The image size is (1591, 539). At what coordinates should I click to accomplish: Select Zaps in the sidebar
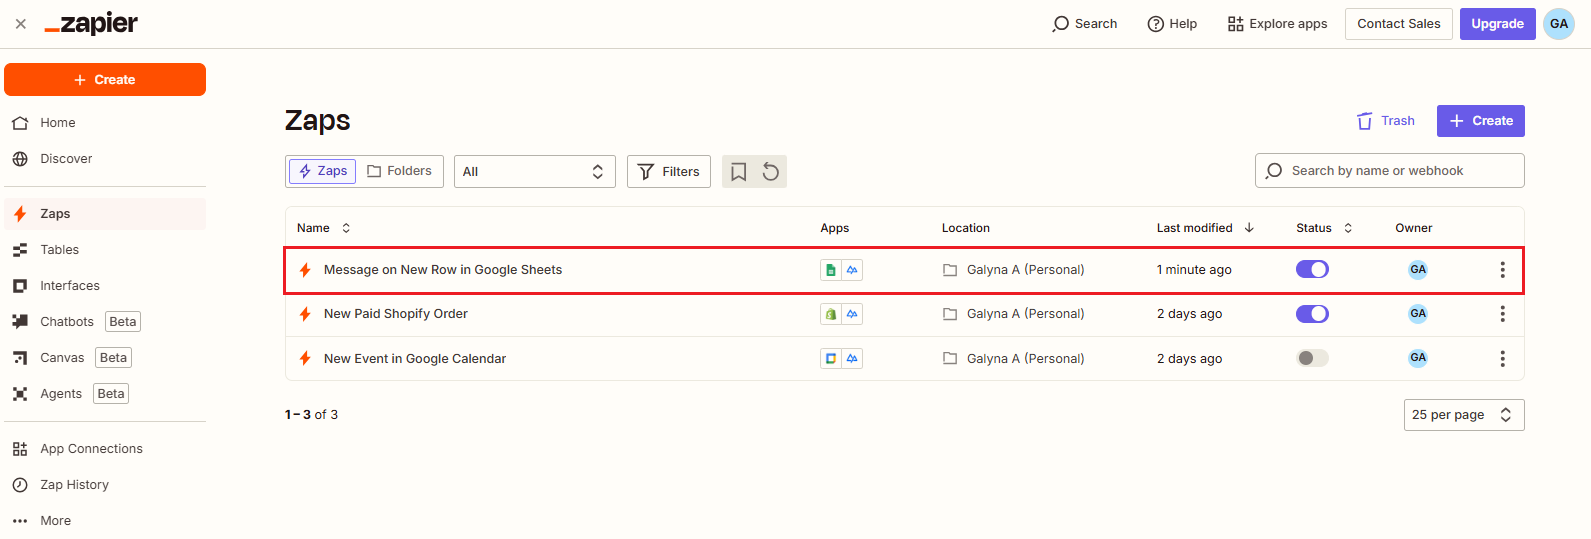click(x=105, y=214)
